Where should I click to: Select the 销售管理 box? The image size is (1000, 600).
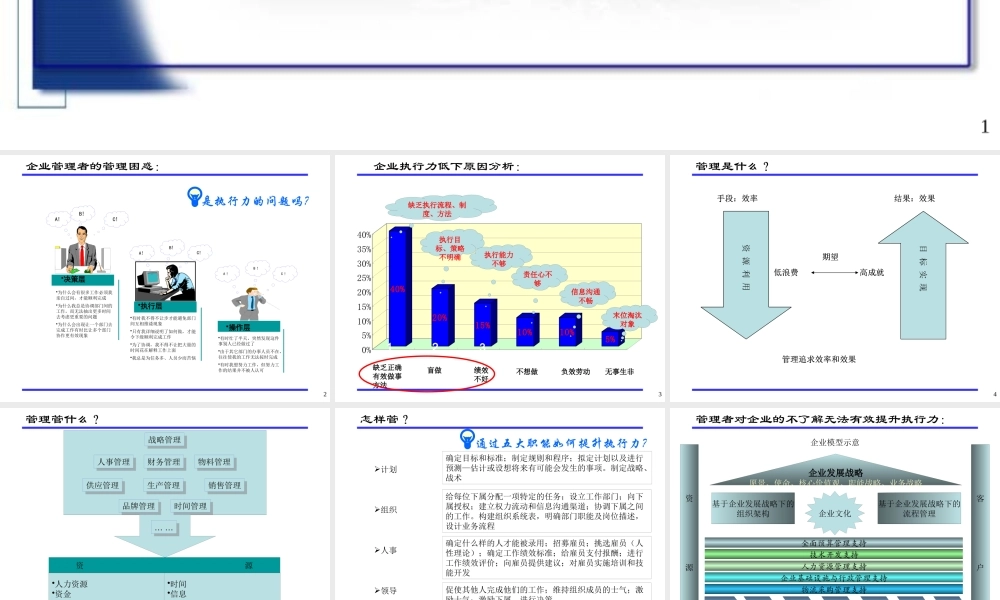tap(224, 485)
